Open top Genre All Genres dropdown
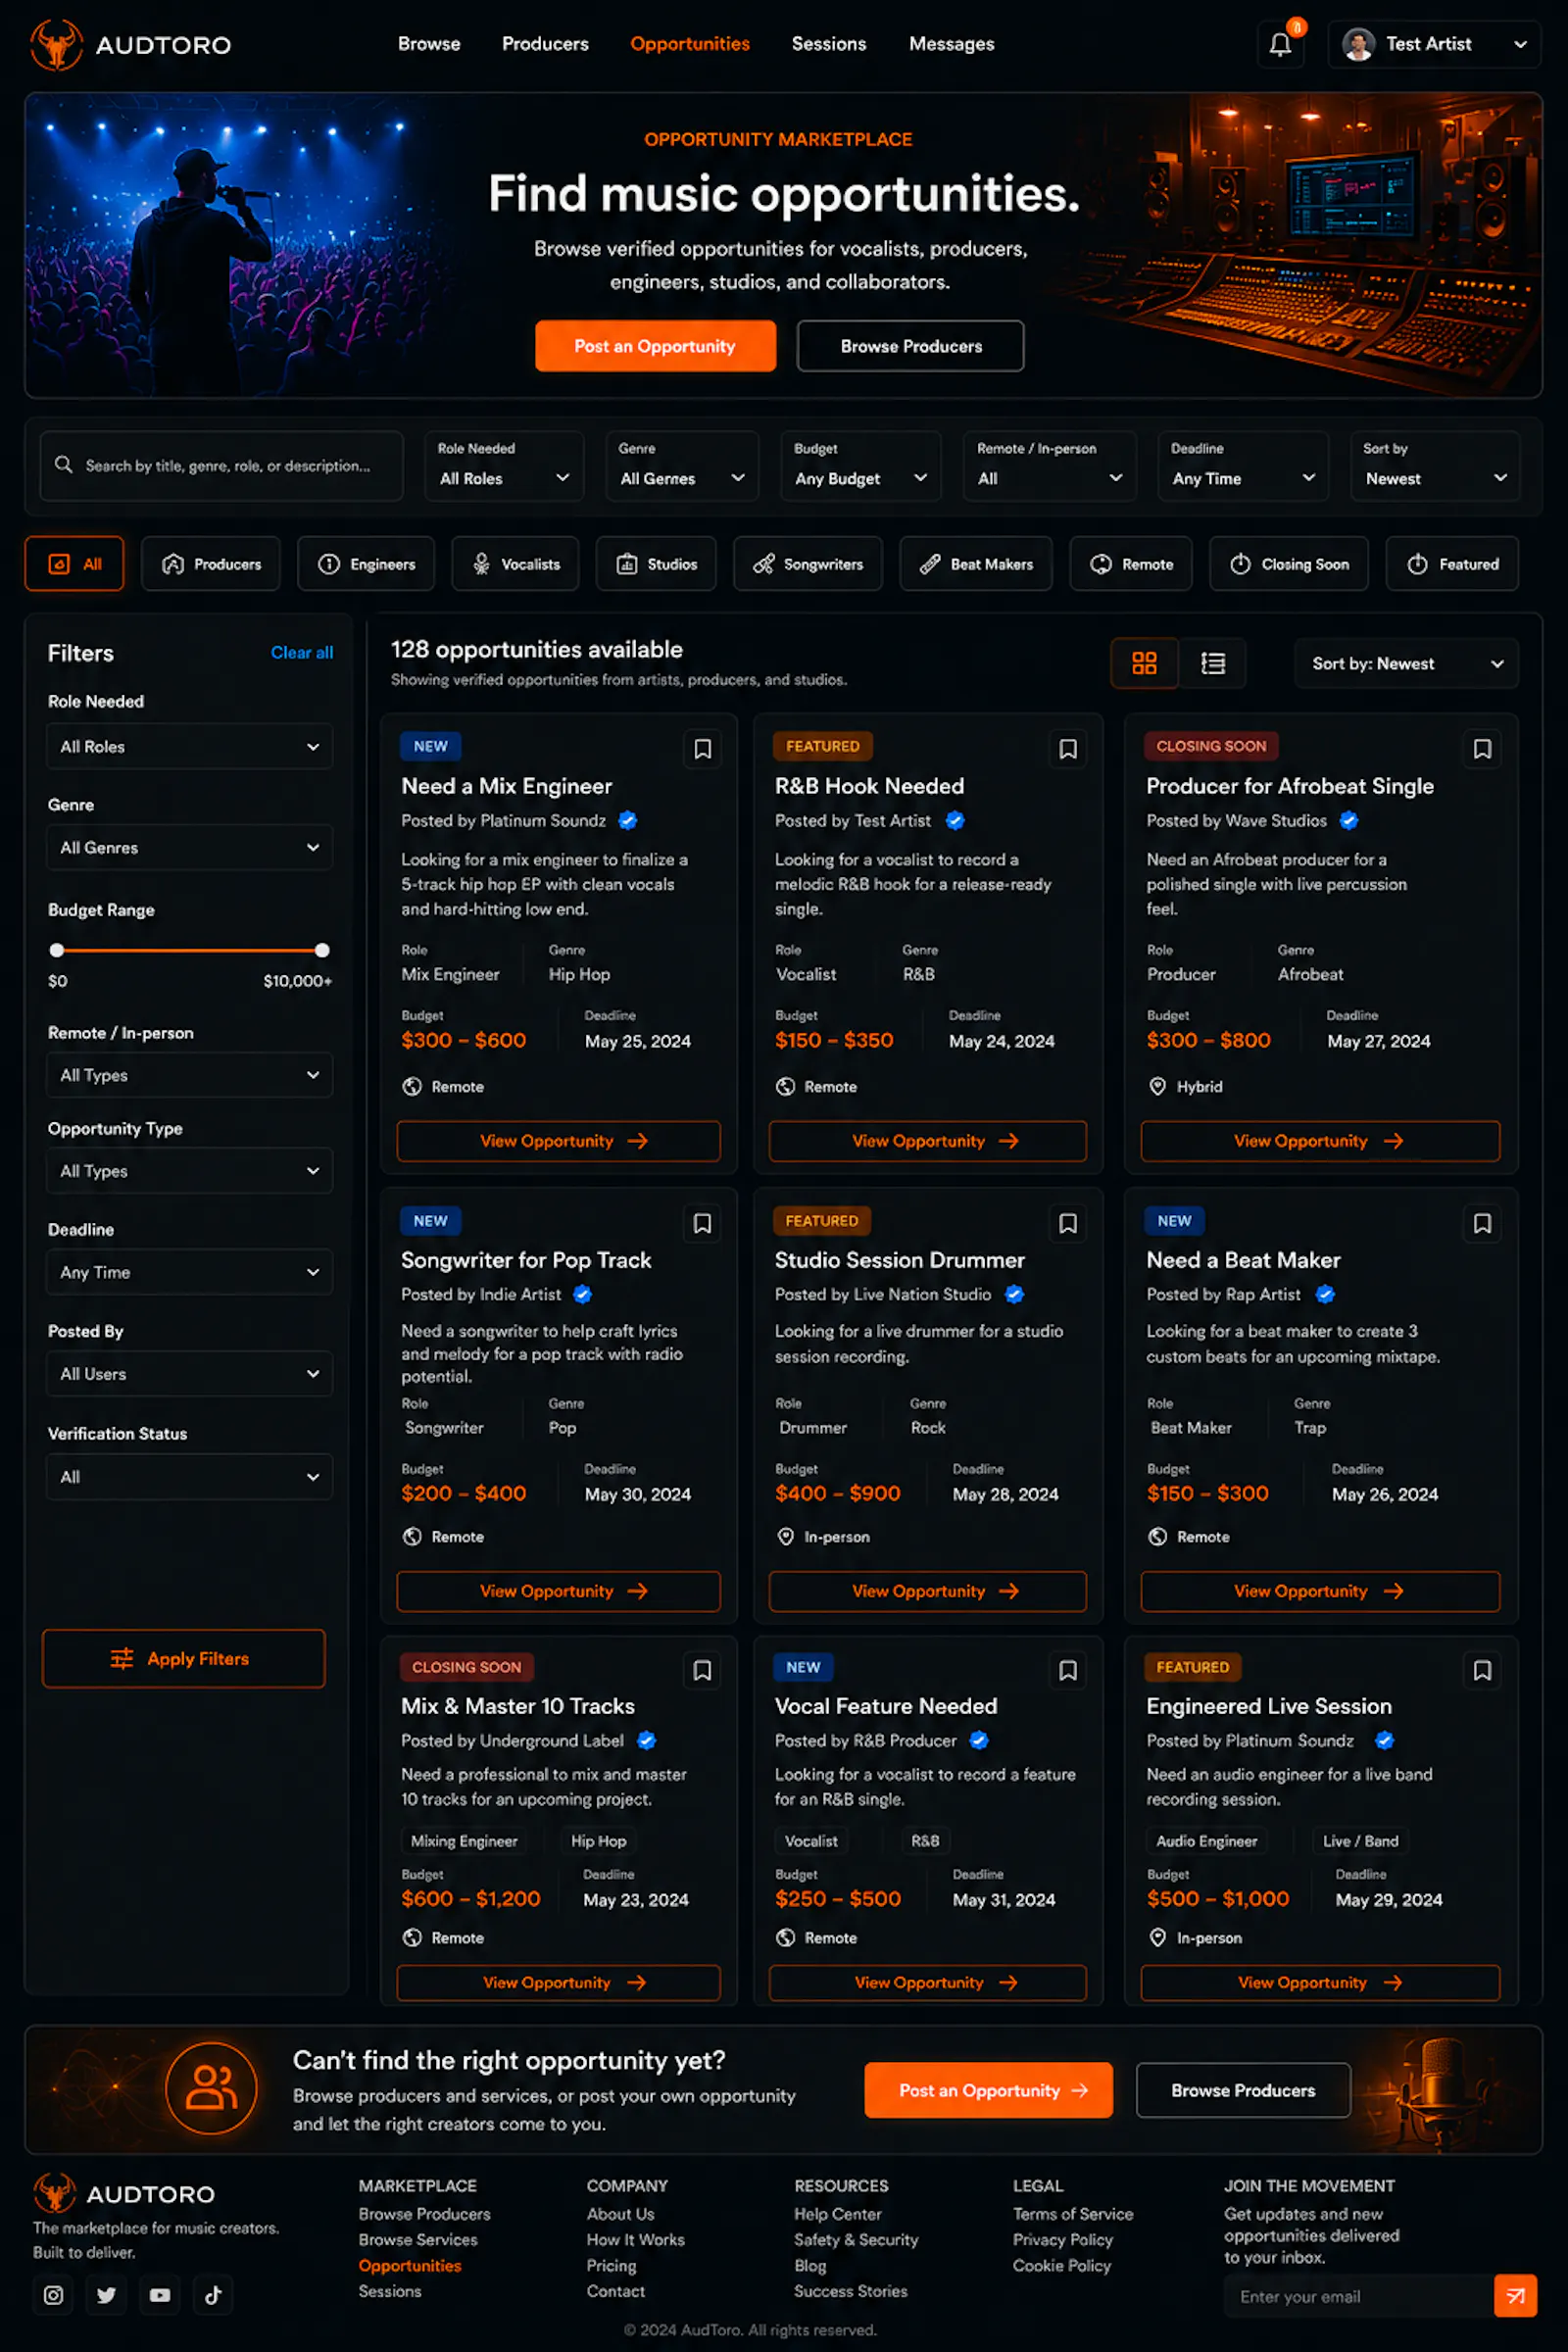Image resolution: width=1568 pixels, height=2352 pixels. click(x=682, y=466)
